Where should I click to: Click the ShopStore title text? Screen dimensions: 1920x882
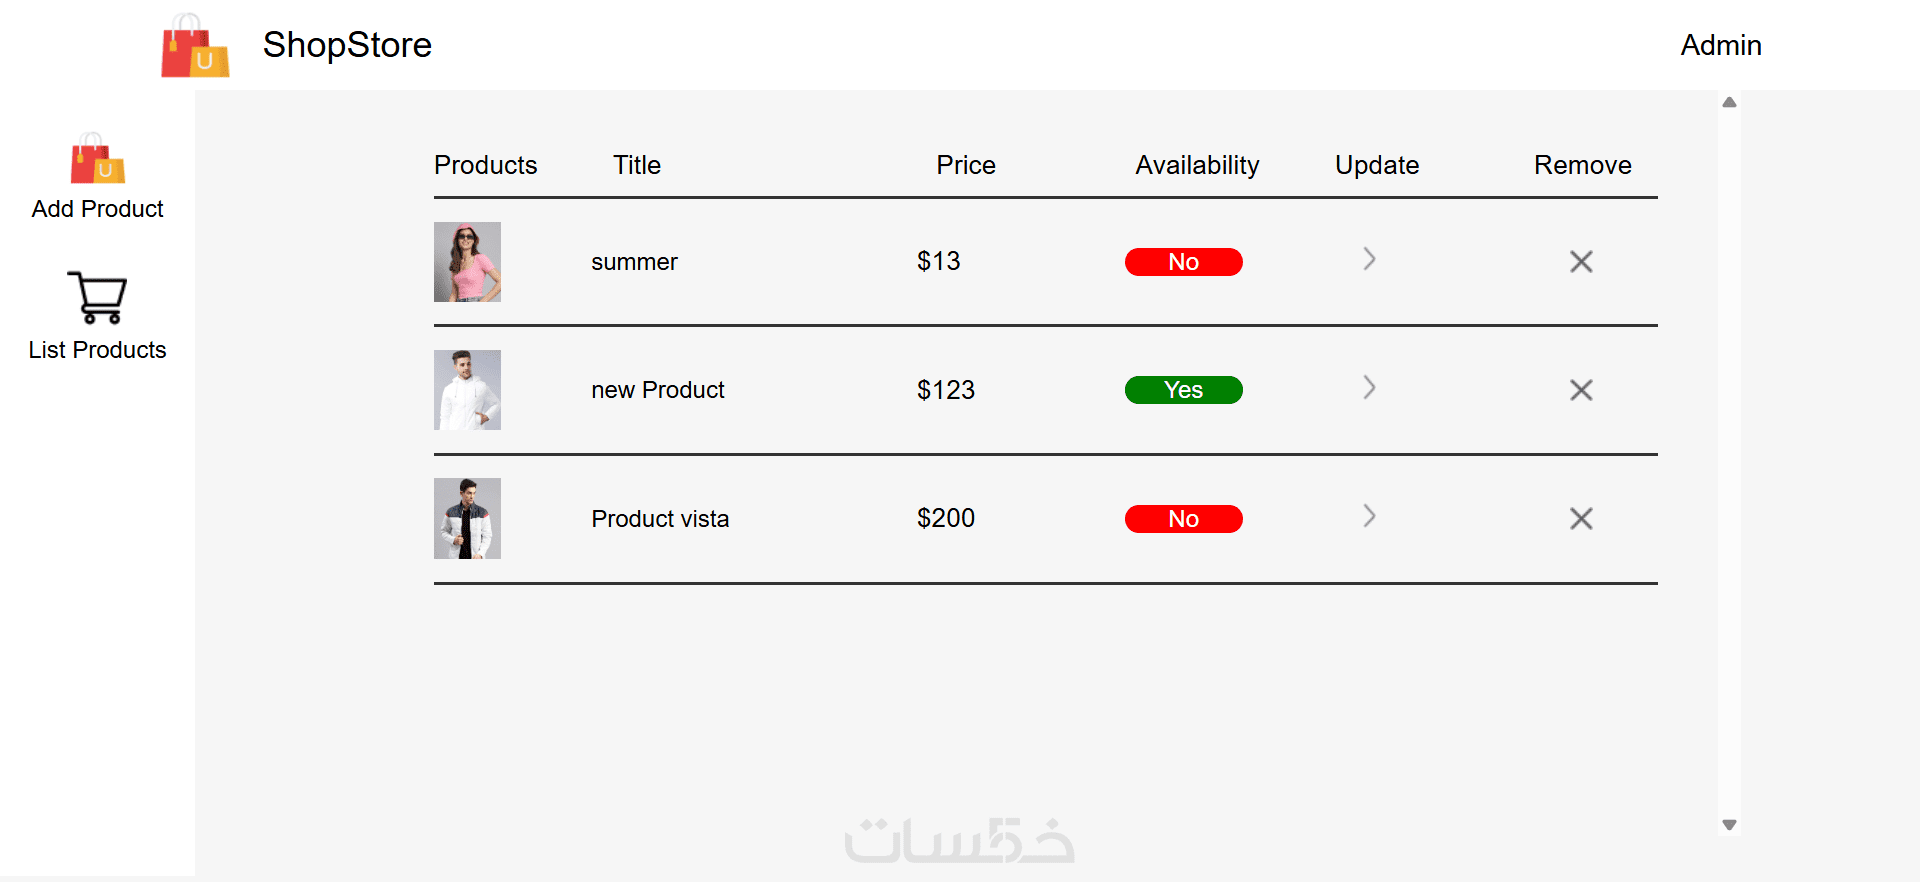tap(347, 45)
